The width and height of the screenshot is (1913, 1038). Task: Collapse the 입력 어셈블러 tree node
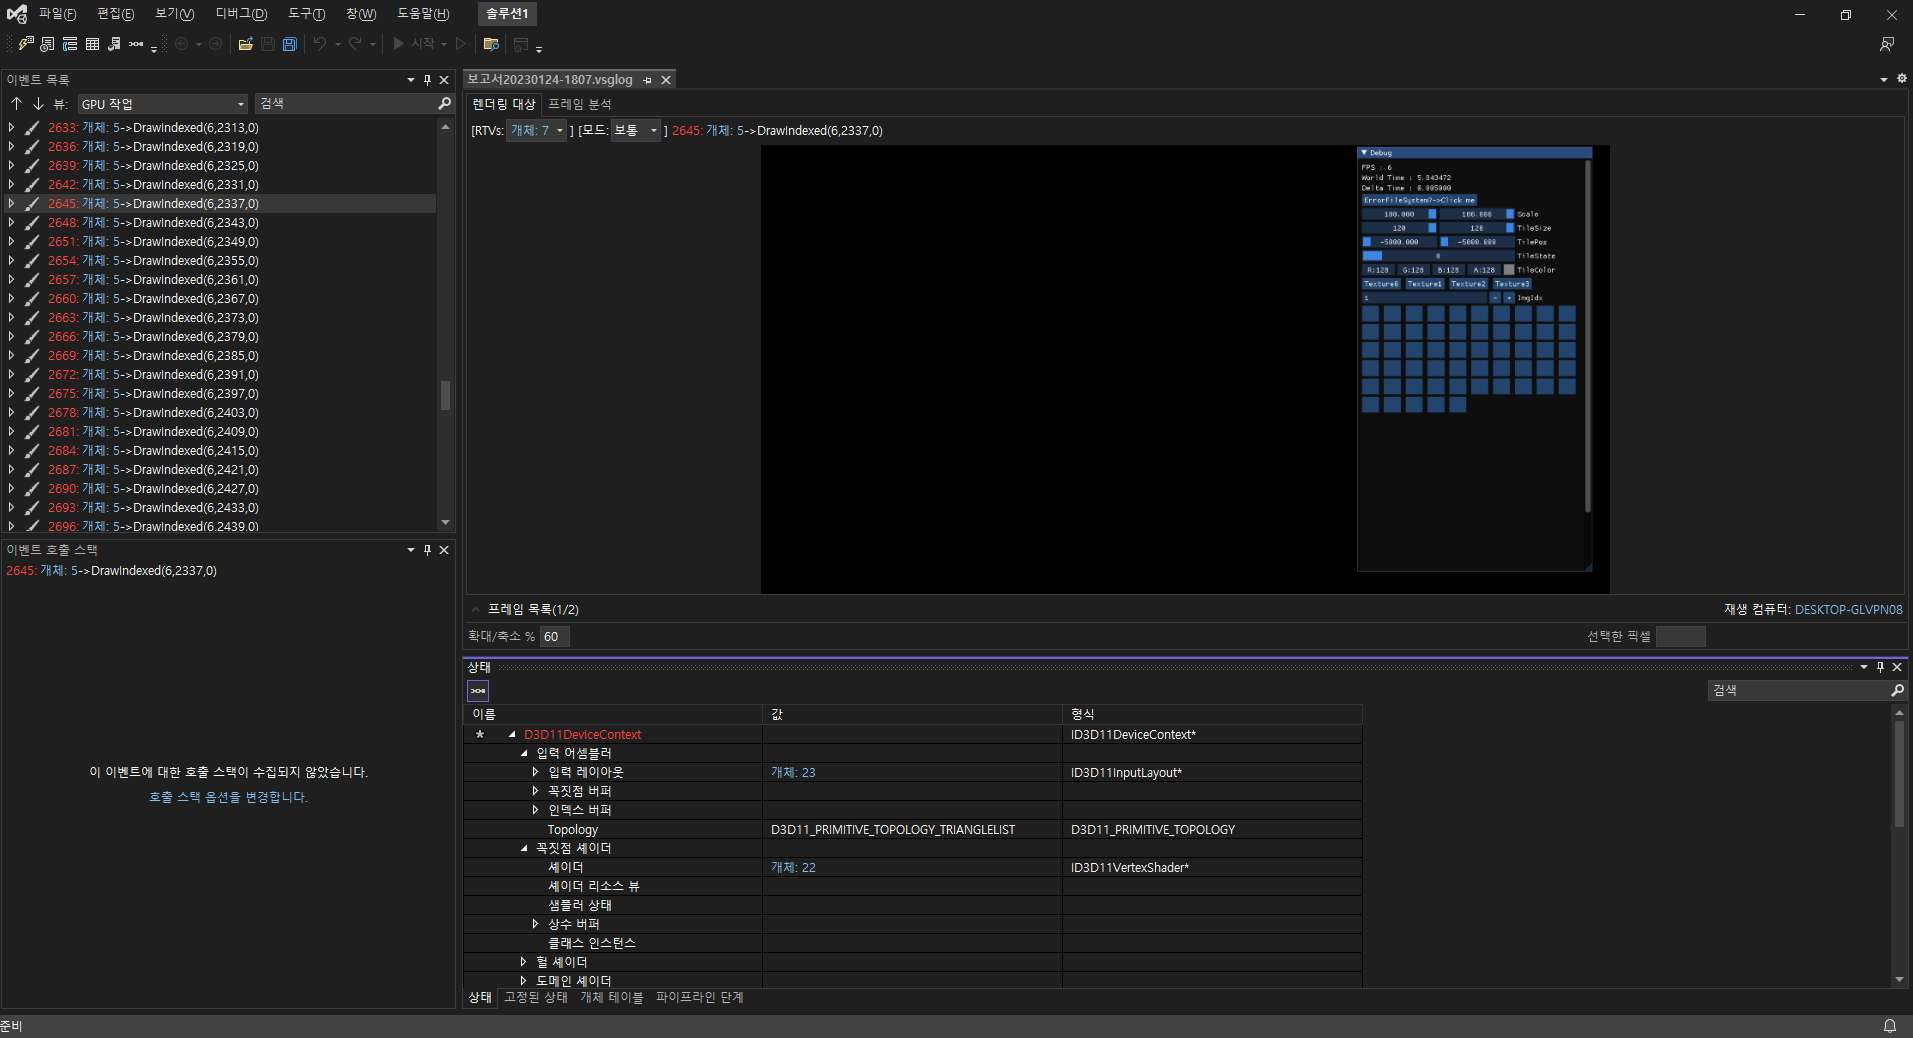(x=524, y=752)
